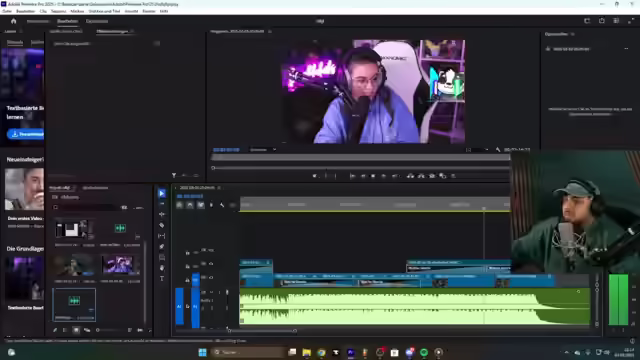Viewport: 640px width, 360px height.
Task: Toggle A1 source patching button
Action: coord(179,306)
